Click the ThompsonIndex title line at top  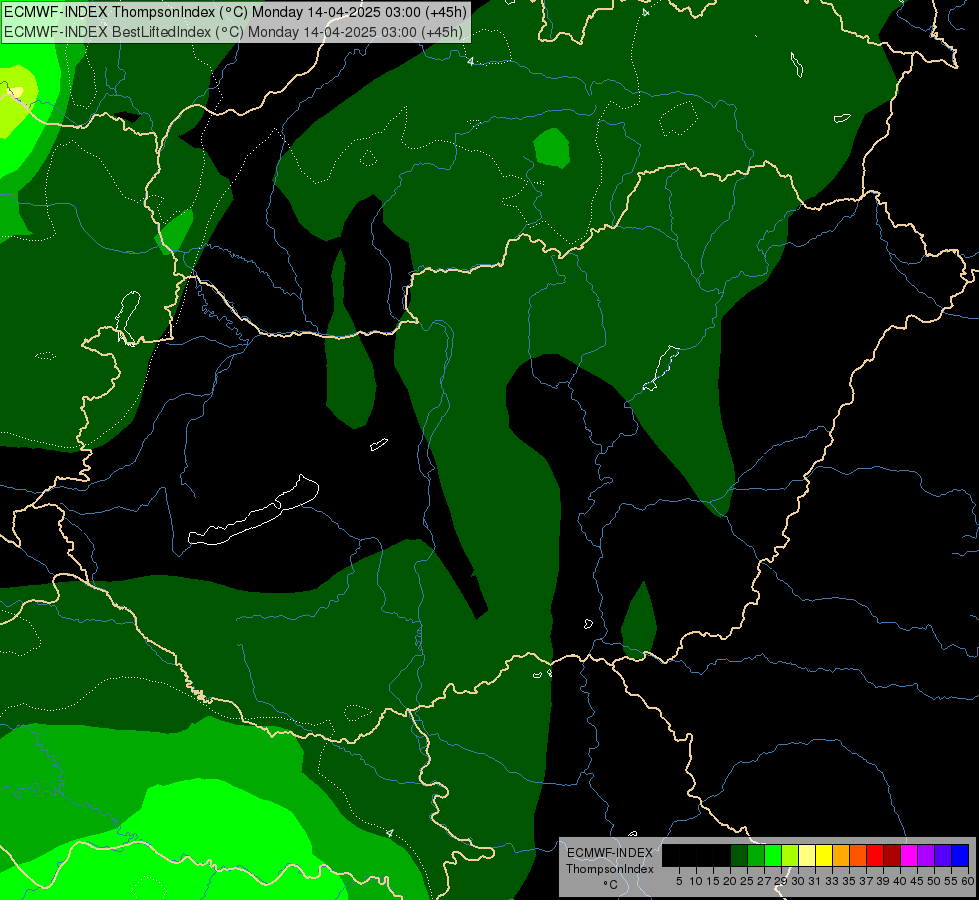pos(235,12)
